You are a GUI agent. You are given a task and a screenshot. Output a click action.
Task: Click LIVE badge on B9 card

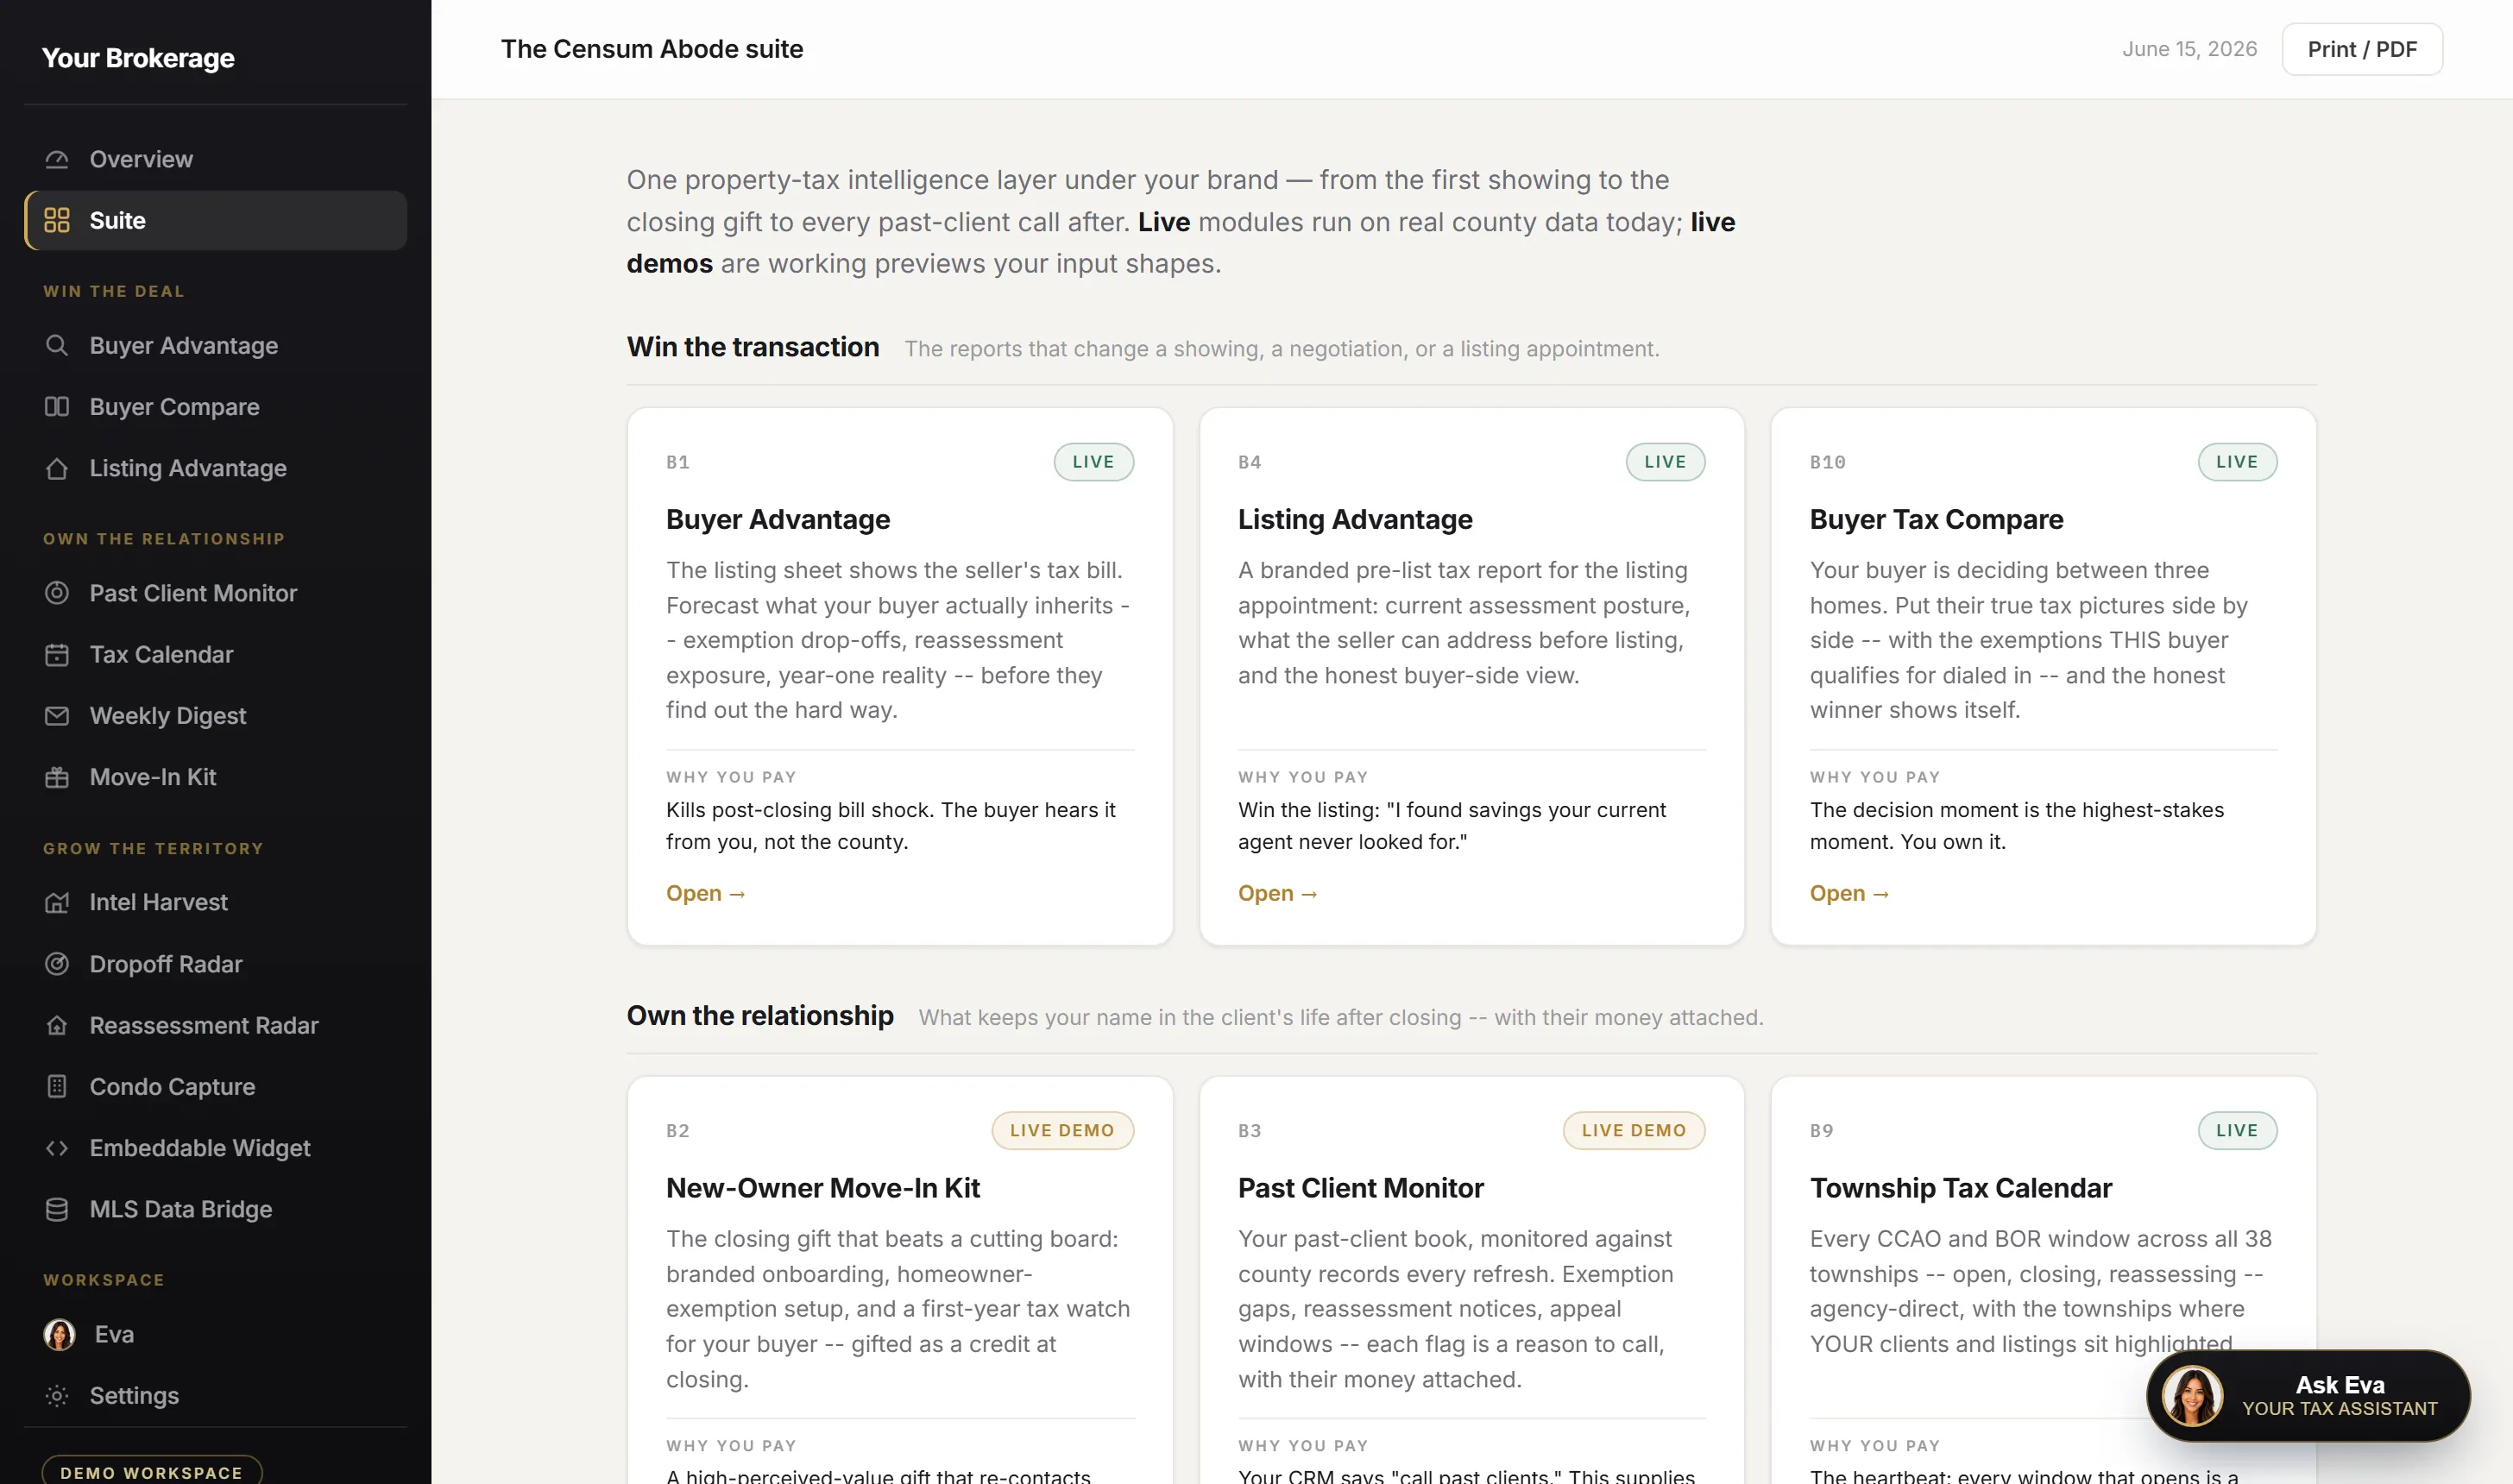click(x=2238, y=1130)
